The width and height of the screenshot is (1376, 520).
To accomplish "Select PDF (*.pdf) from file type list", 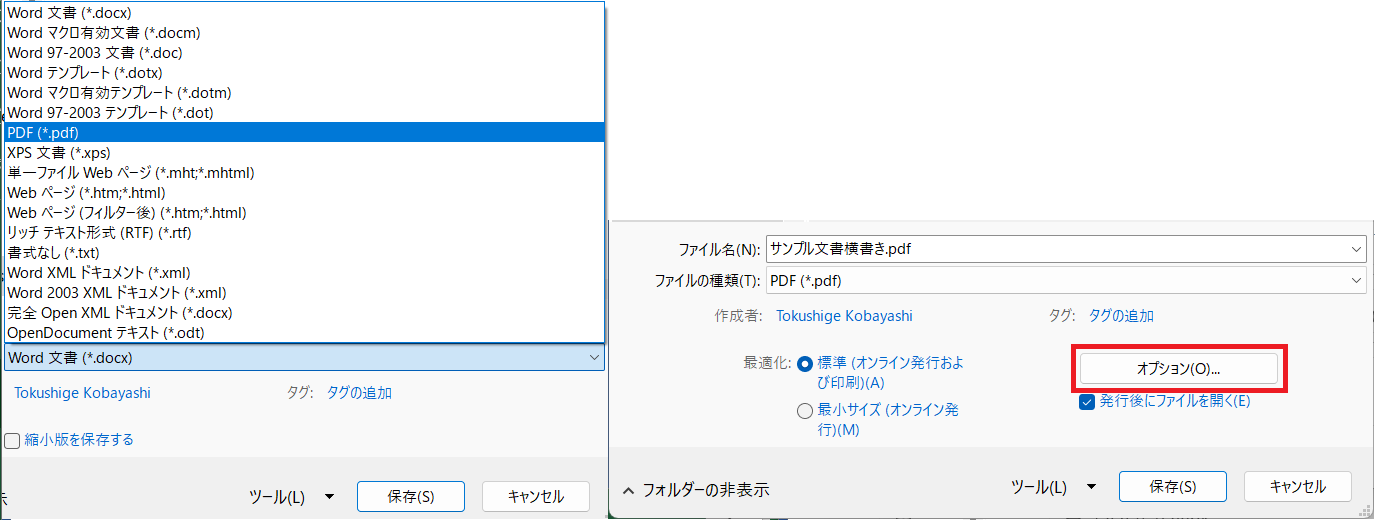I will tap(42, 132).
